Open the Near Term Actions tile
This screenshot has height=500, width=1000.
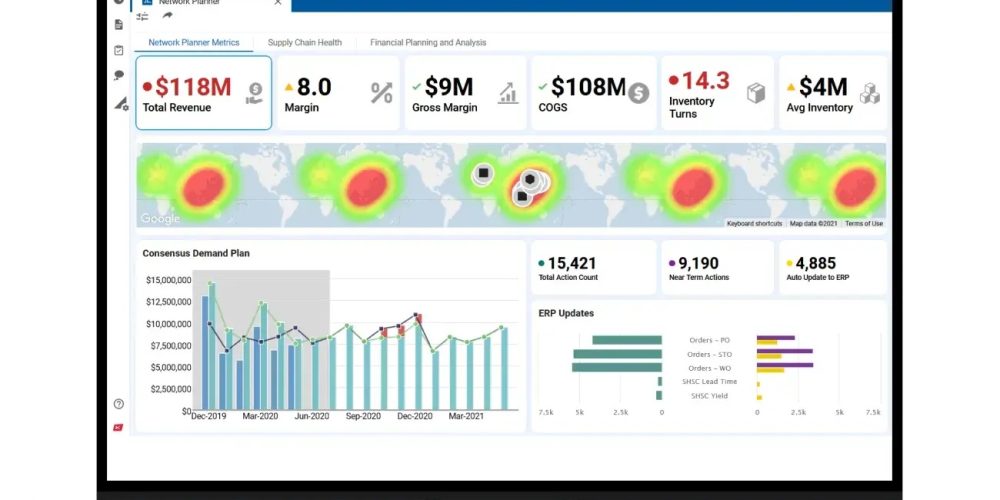coord(718,267)
